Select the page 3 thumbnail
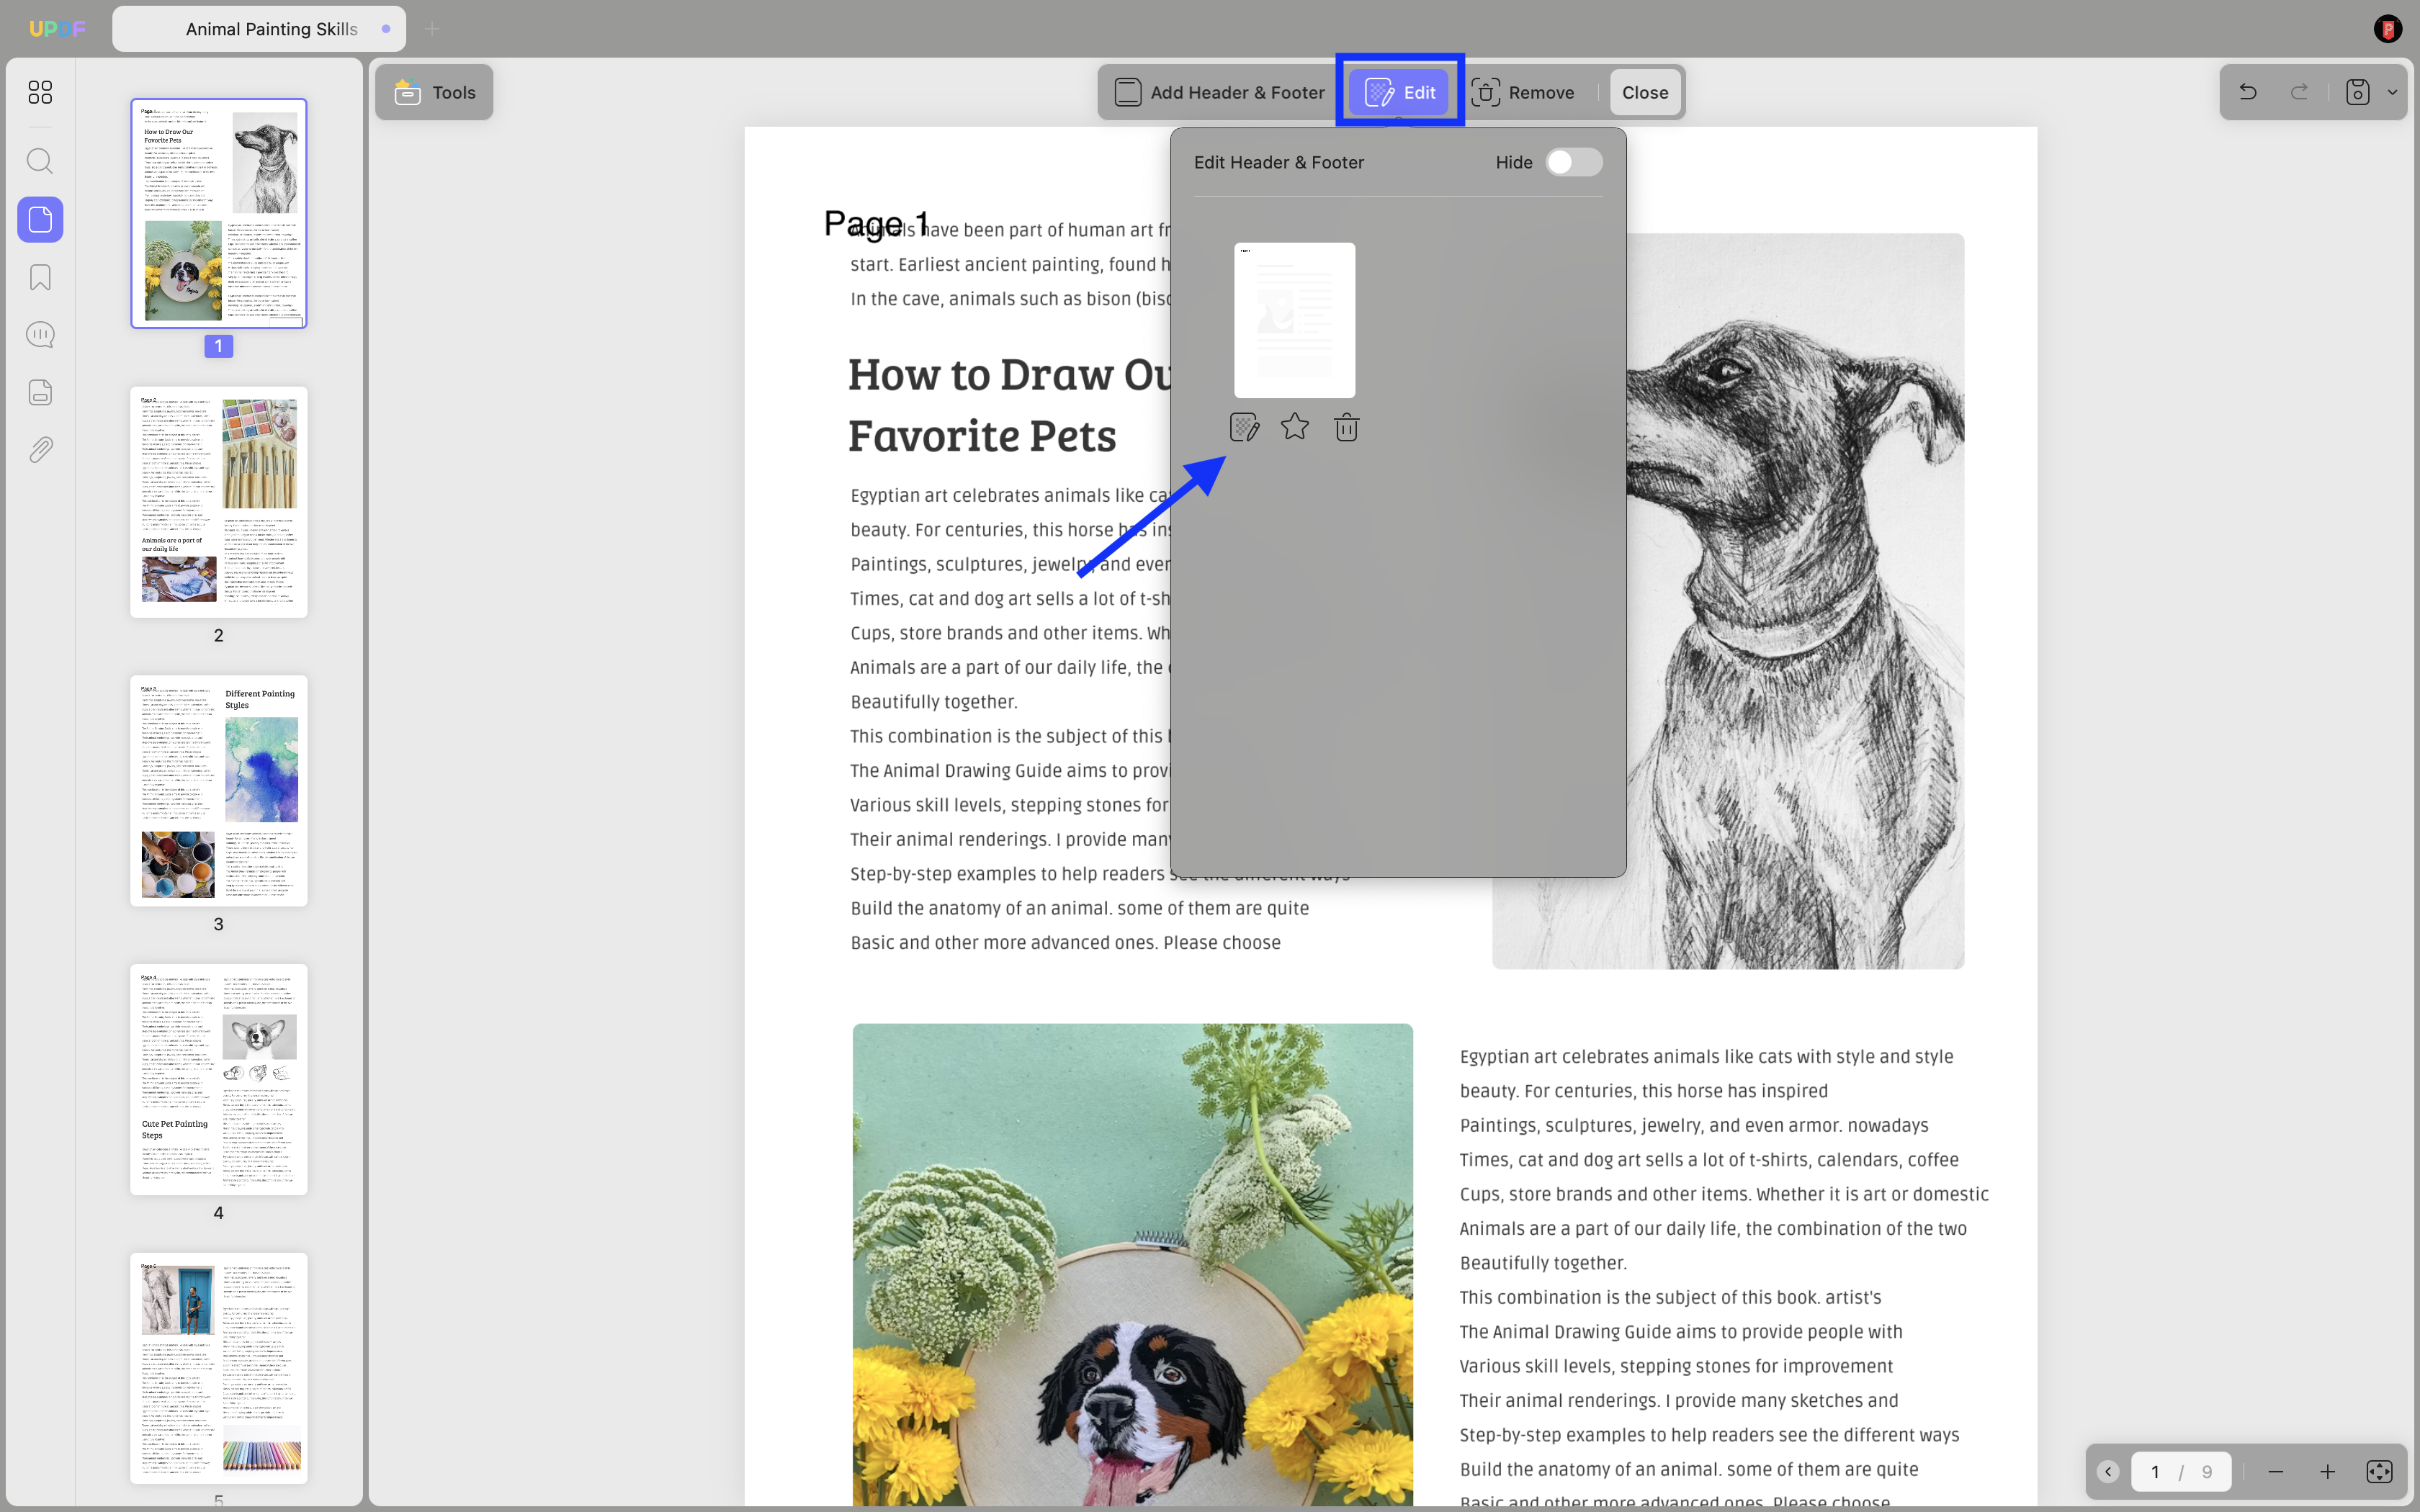Image resolution: width=2420 pixels, height=1512 pixels. (x=219, y=791)
